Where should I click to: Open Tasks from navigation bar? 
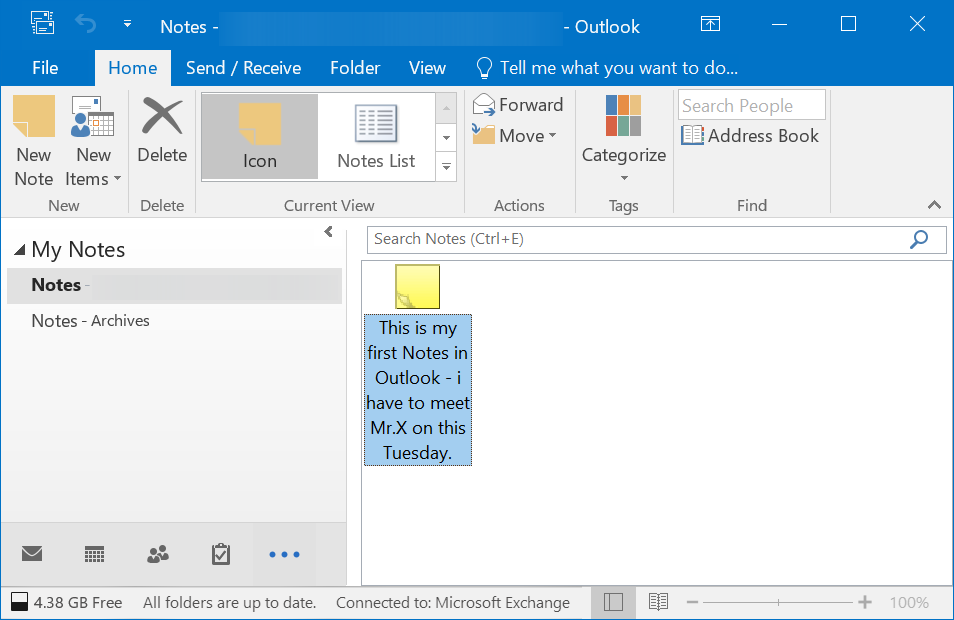(x=221, y=554)
